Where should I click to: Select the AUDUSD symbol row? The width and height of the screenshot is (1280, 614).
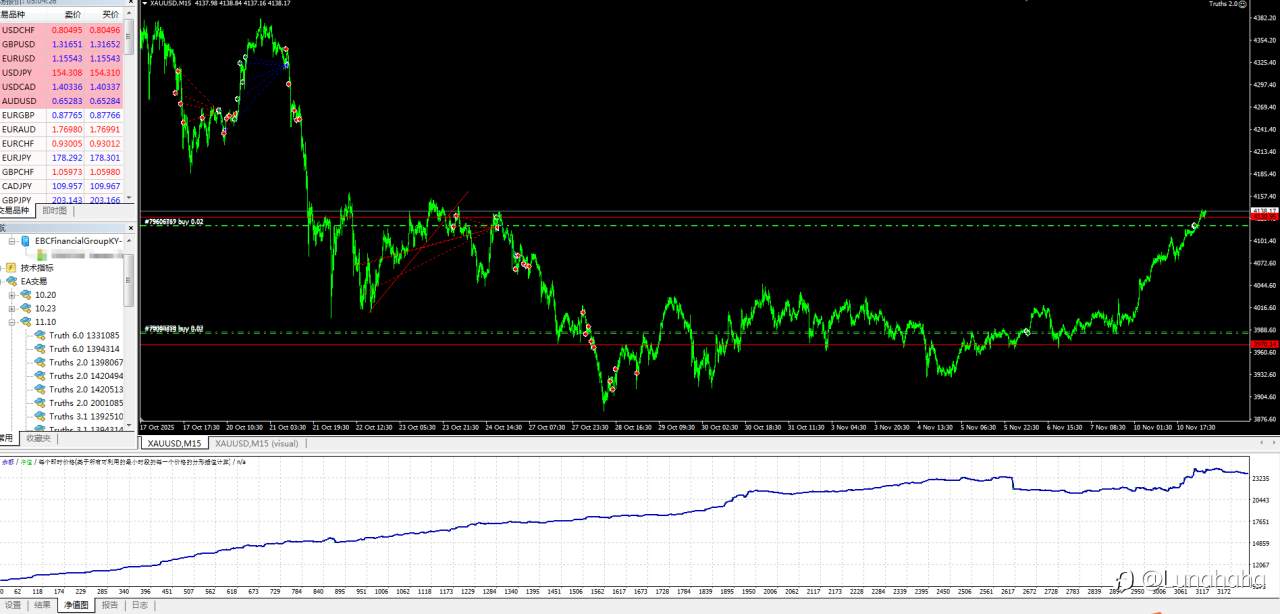[61, 101]
